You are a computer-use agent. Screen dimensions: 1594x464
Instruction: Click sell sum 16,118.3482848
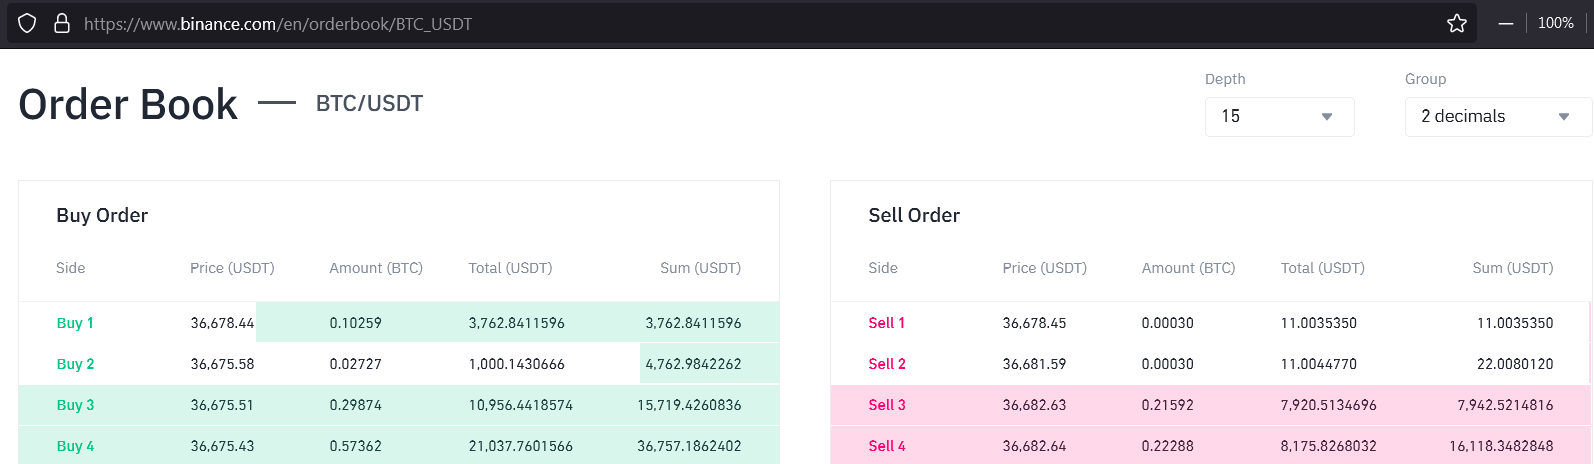(1501, 446)
